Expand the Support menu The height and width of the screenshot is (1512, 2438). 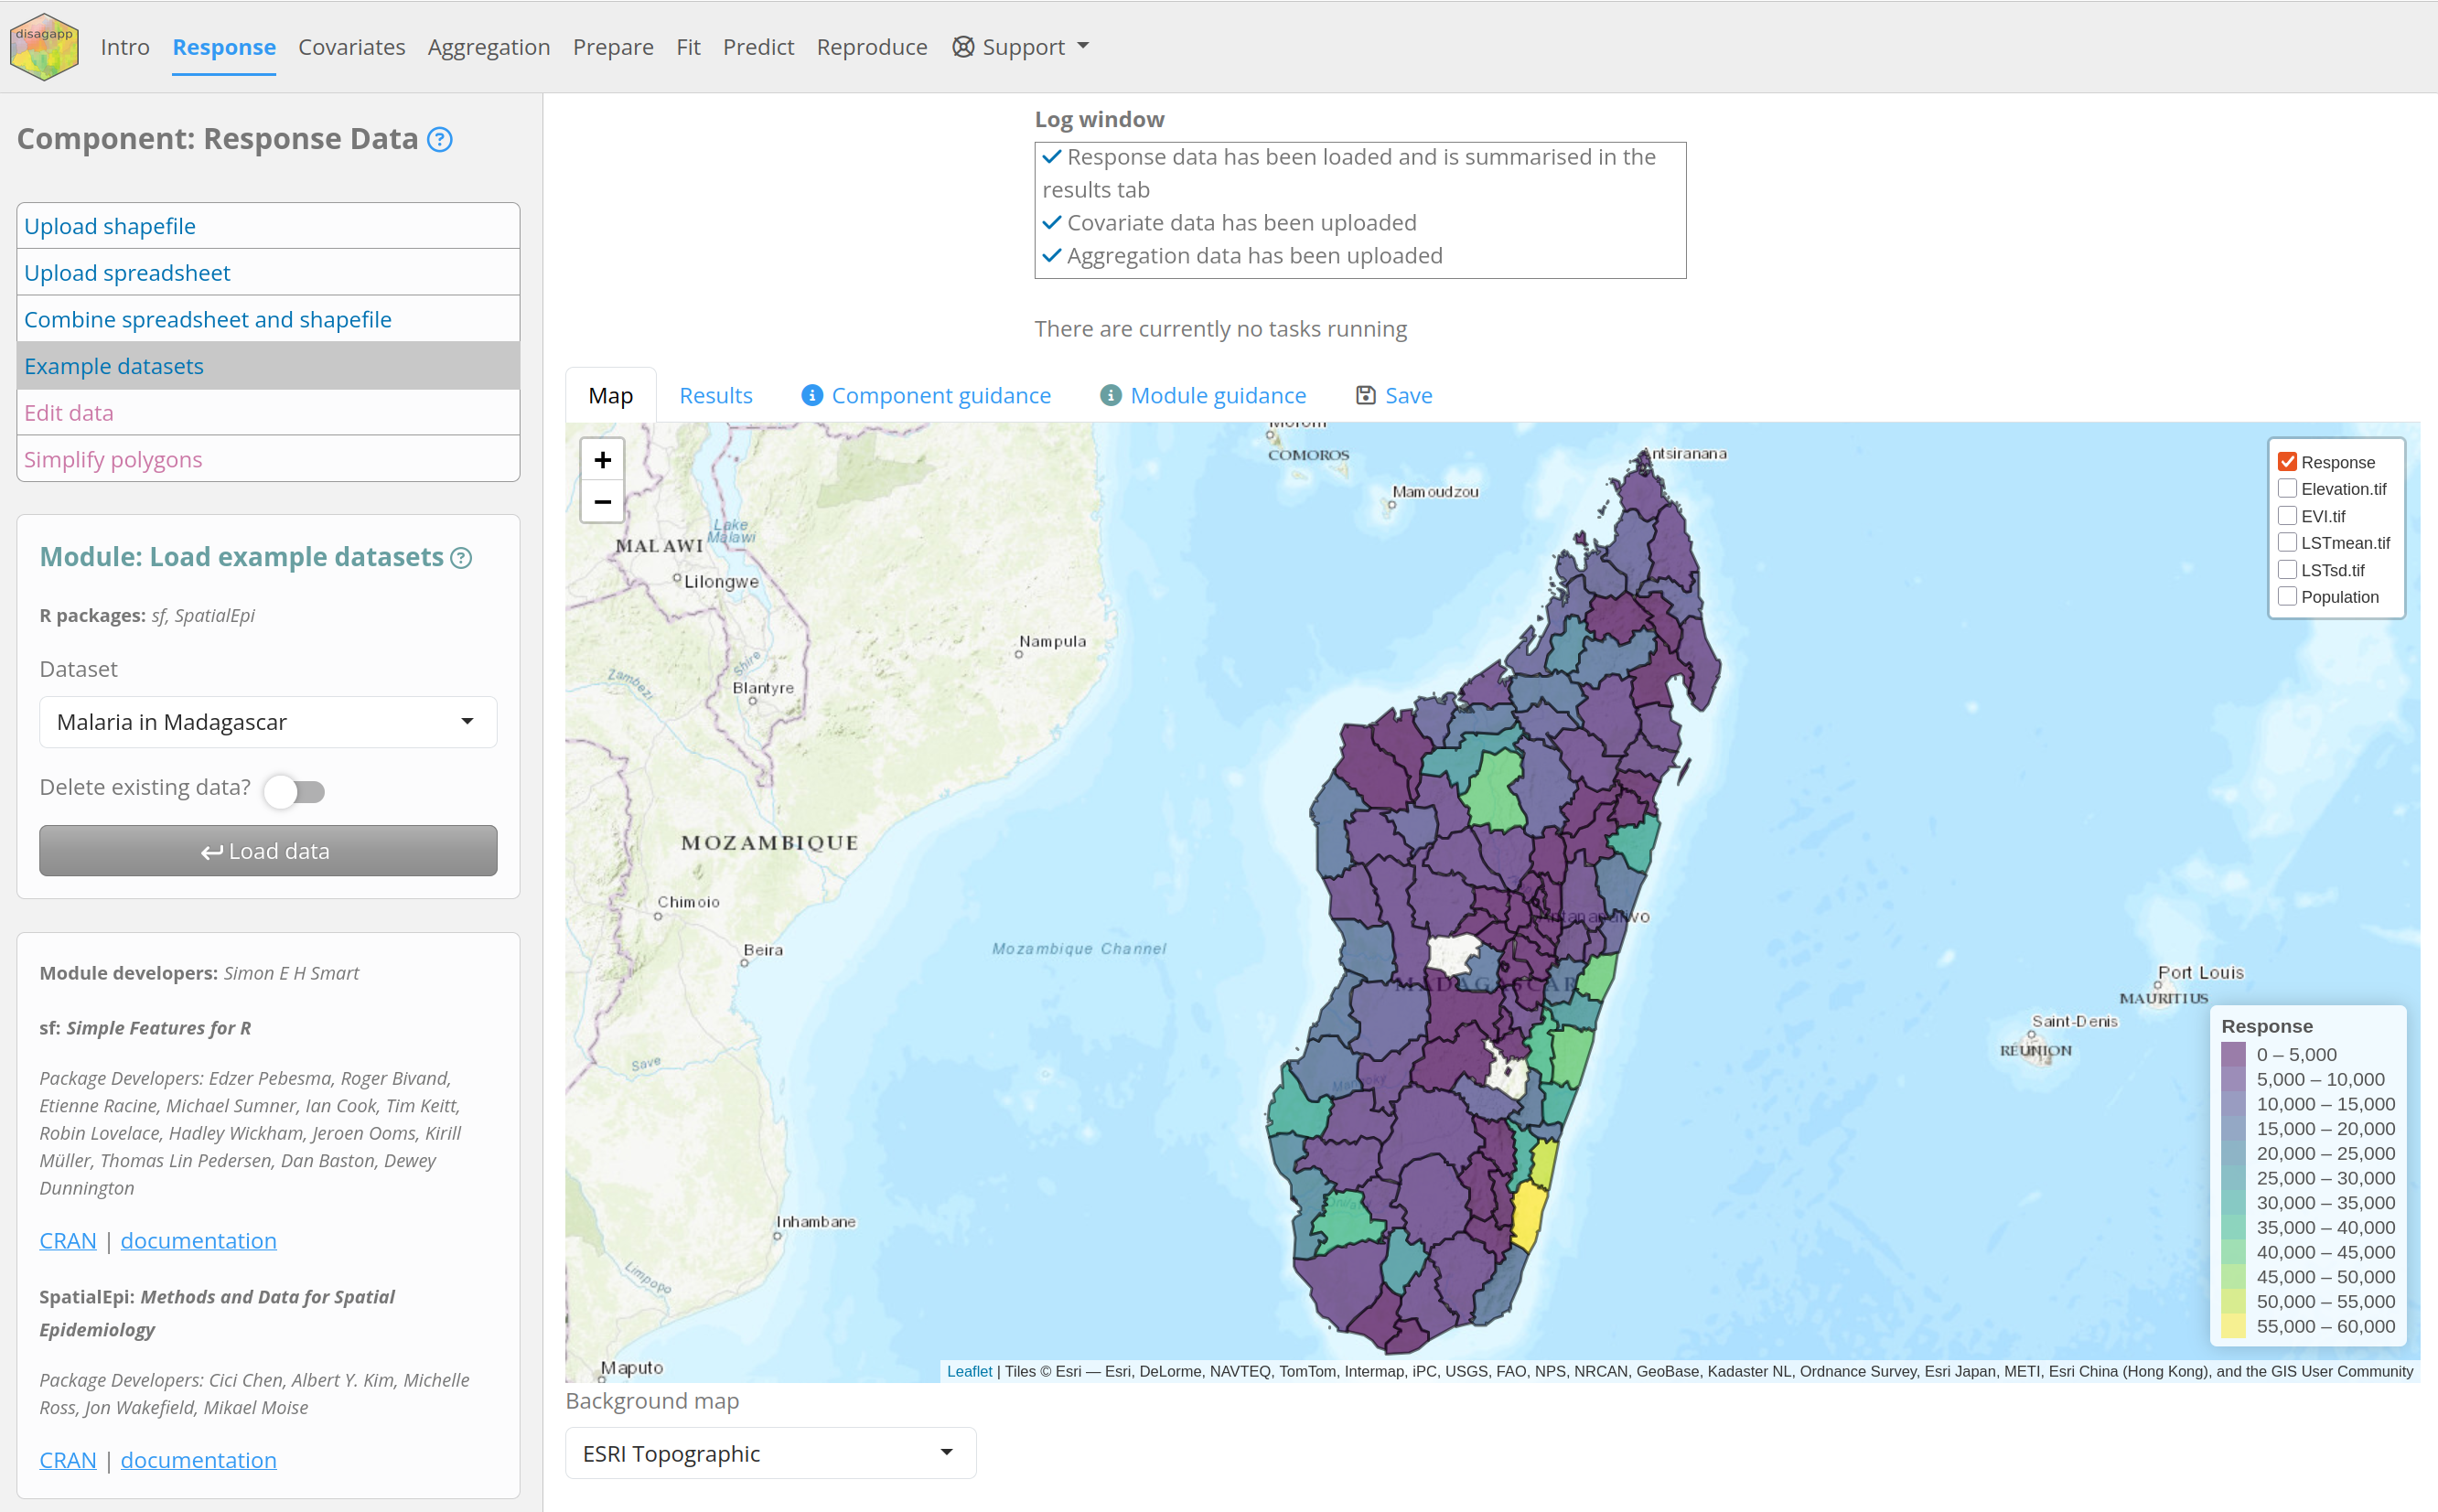click(x=1020, y=46)
